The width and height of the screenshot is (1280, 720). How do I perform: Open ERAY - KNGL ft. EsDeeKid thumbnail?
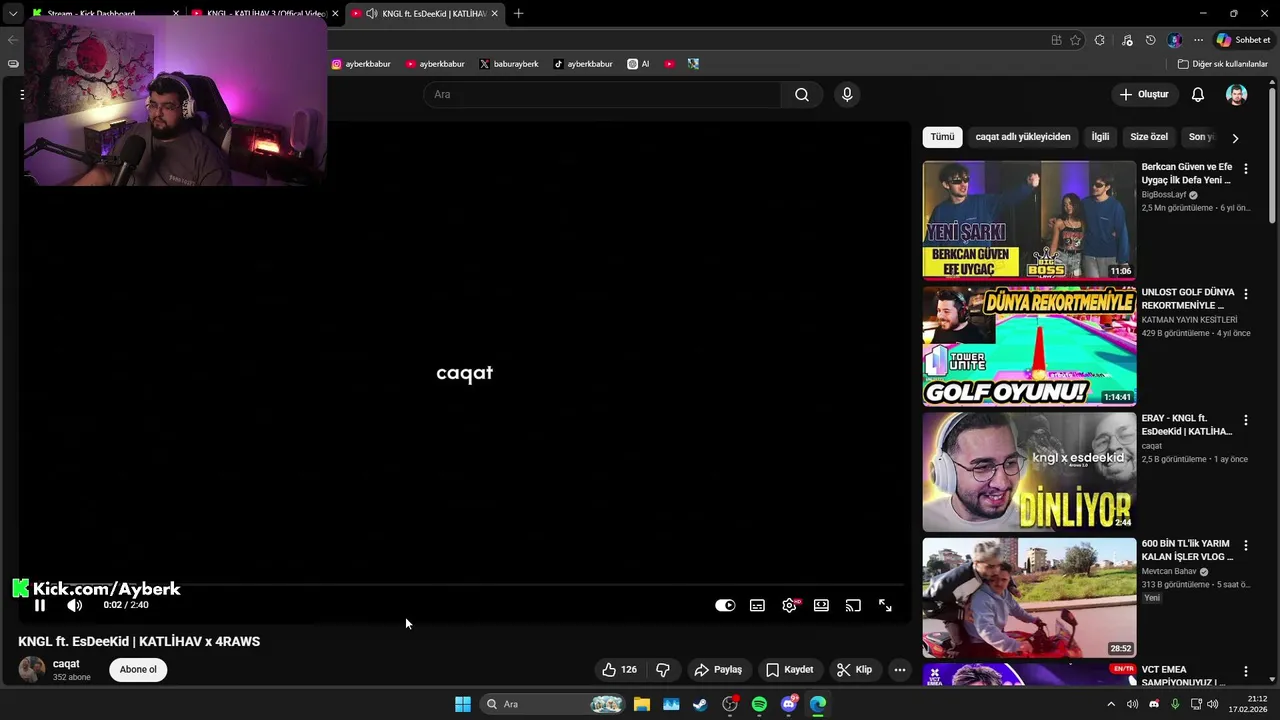(x=1029, y=471)
